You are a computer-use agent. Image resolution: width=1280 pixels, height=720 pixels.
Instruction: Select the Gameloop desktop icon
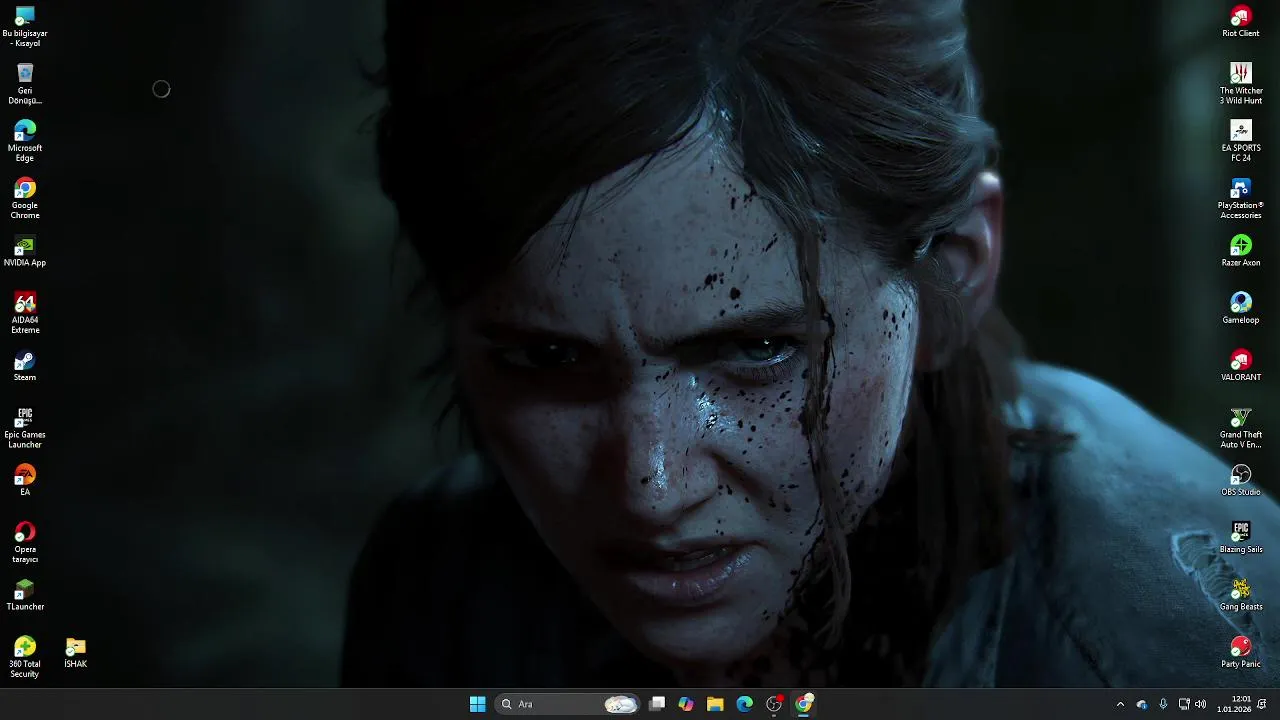(x=1241, y=308)
